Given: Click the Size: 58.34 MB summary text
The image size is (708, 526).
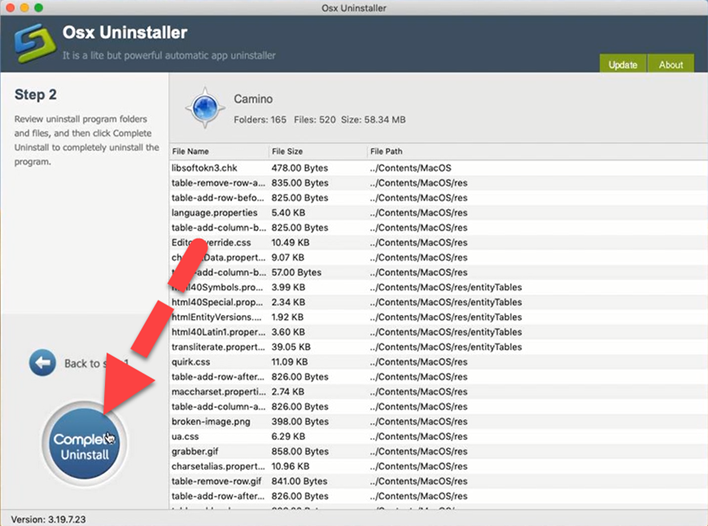Looking at the screenshot, I should 373,120.
